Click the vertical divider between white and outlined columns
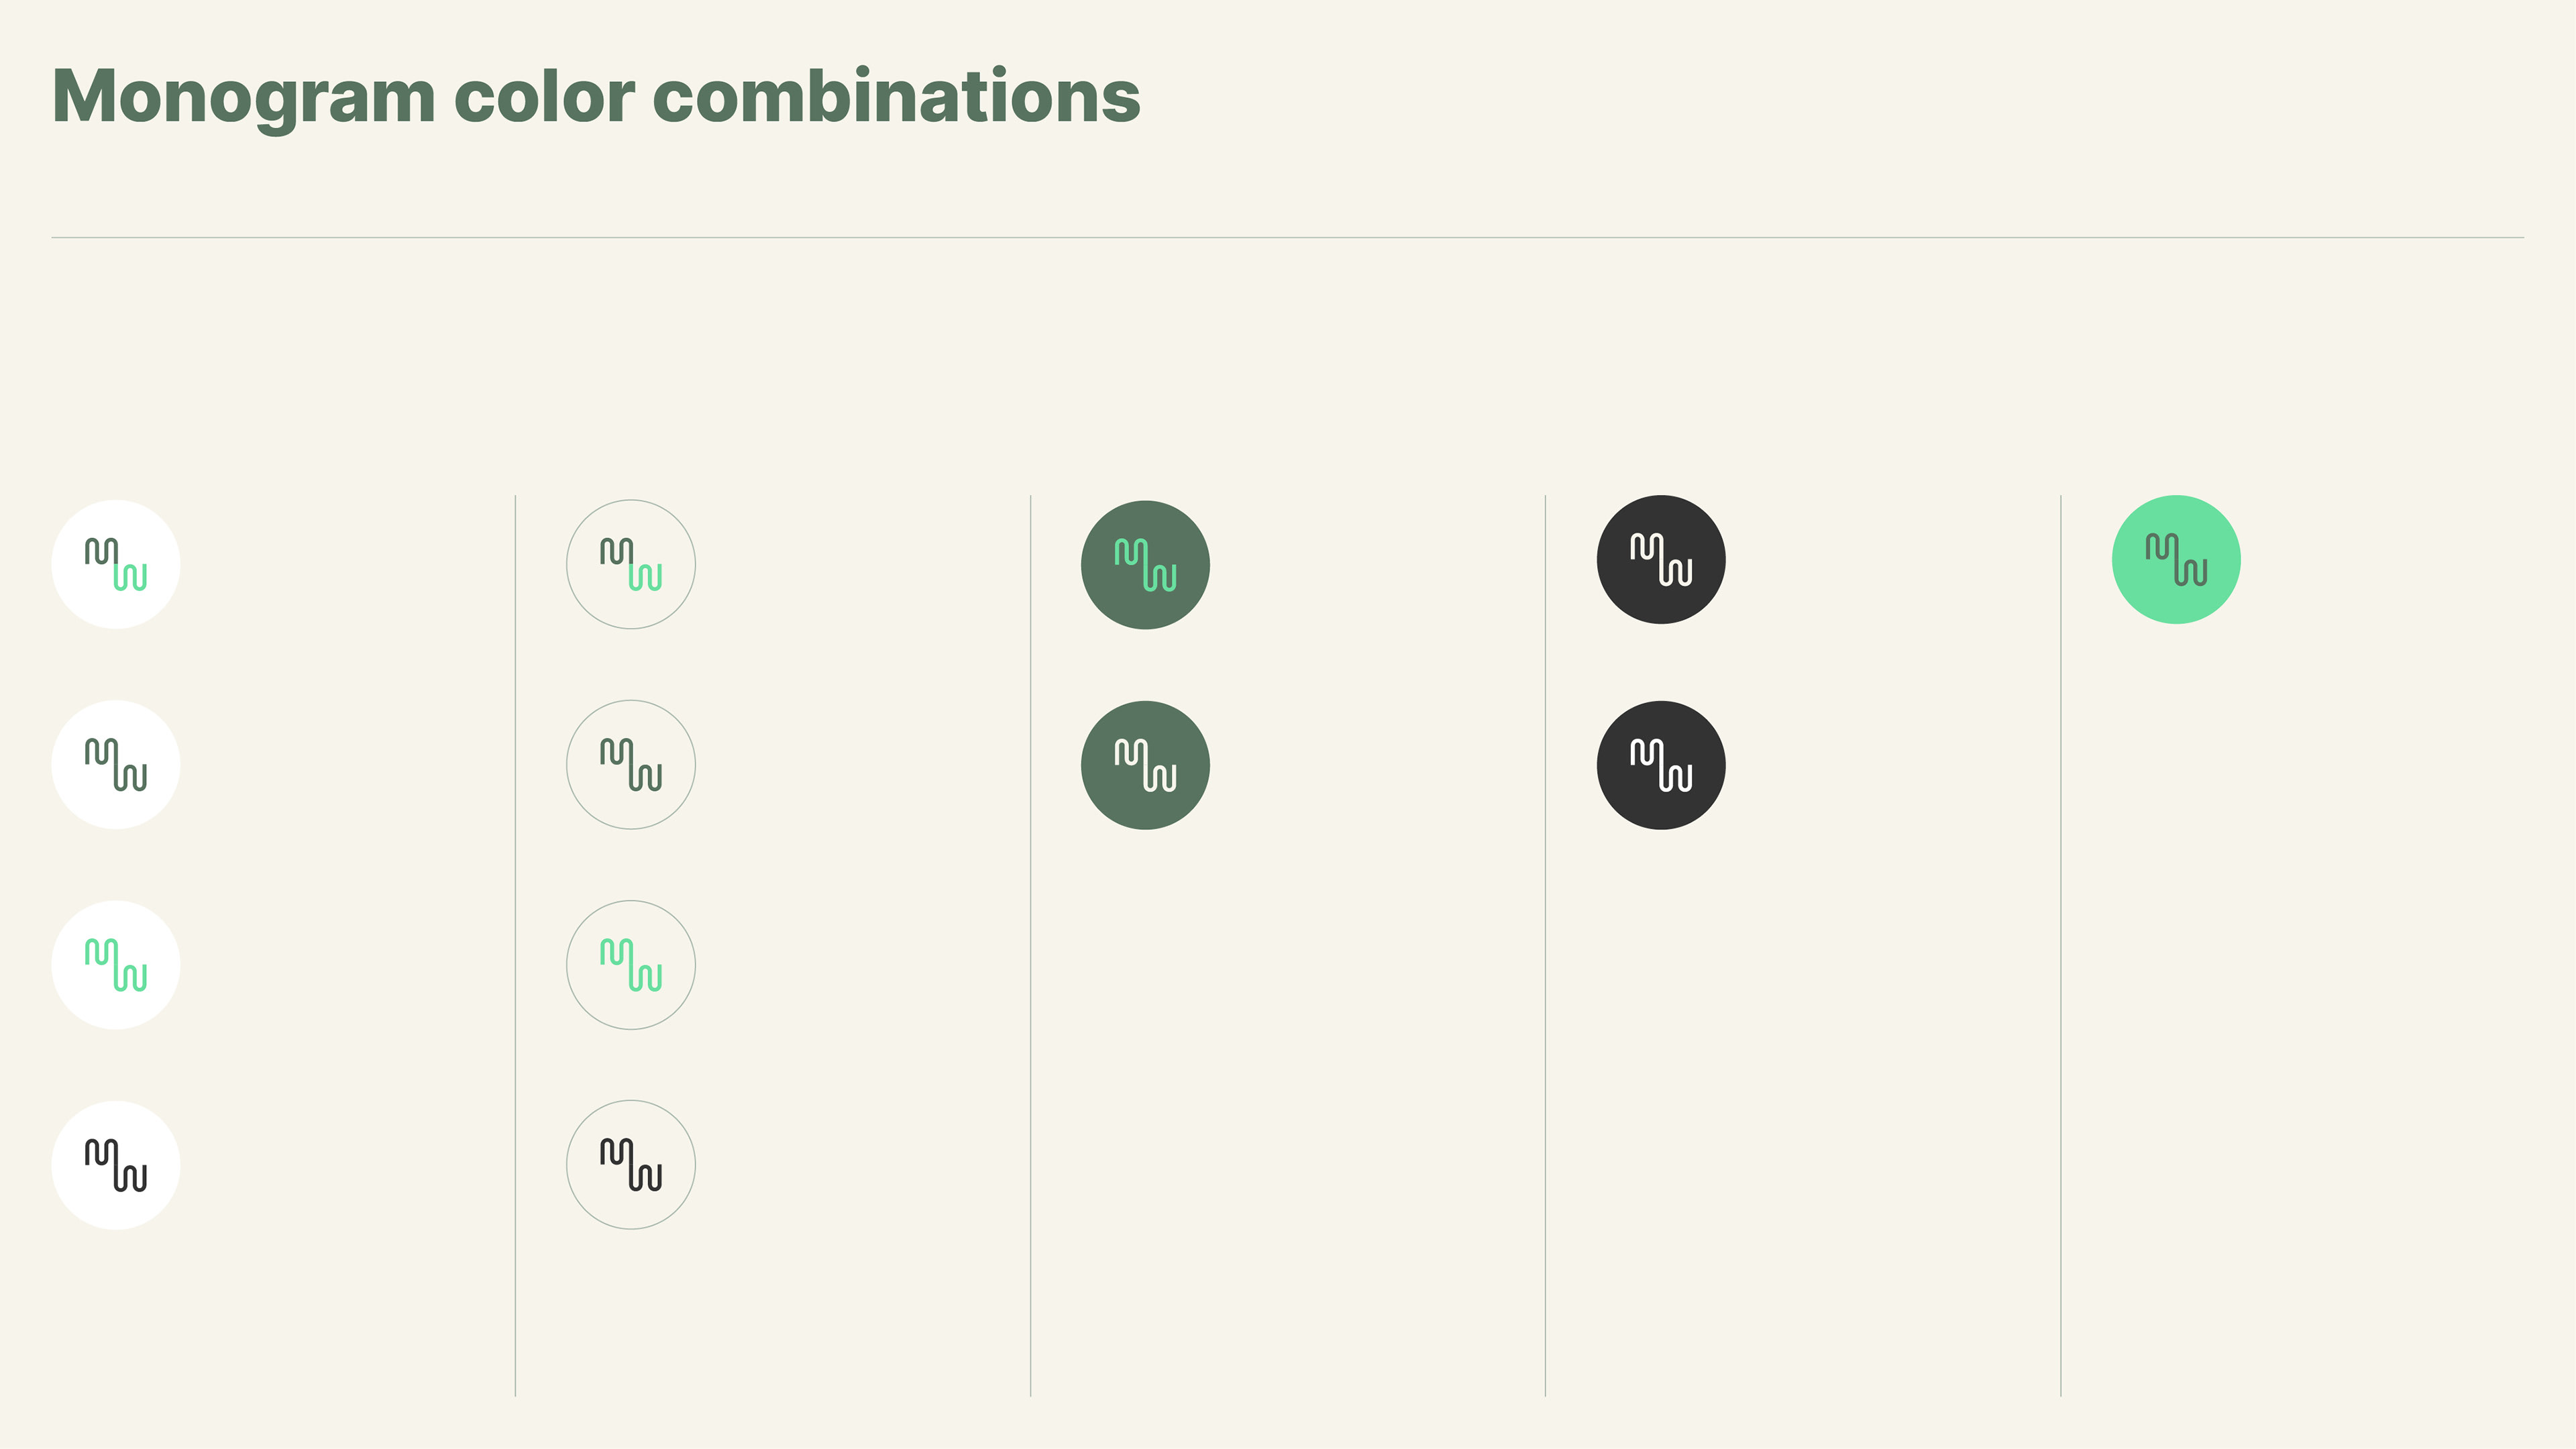Image resolution: width=2576 pixels, height=1449 pixels. tap(515, 945)
